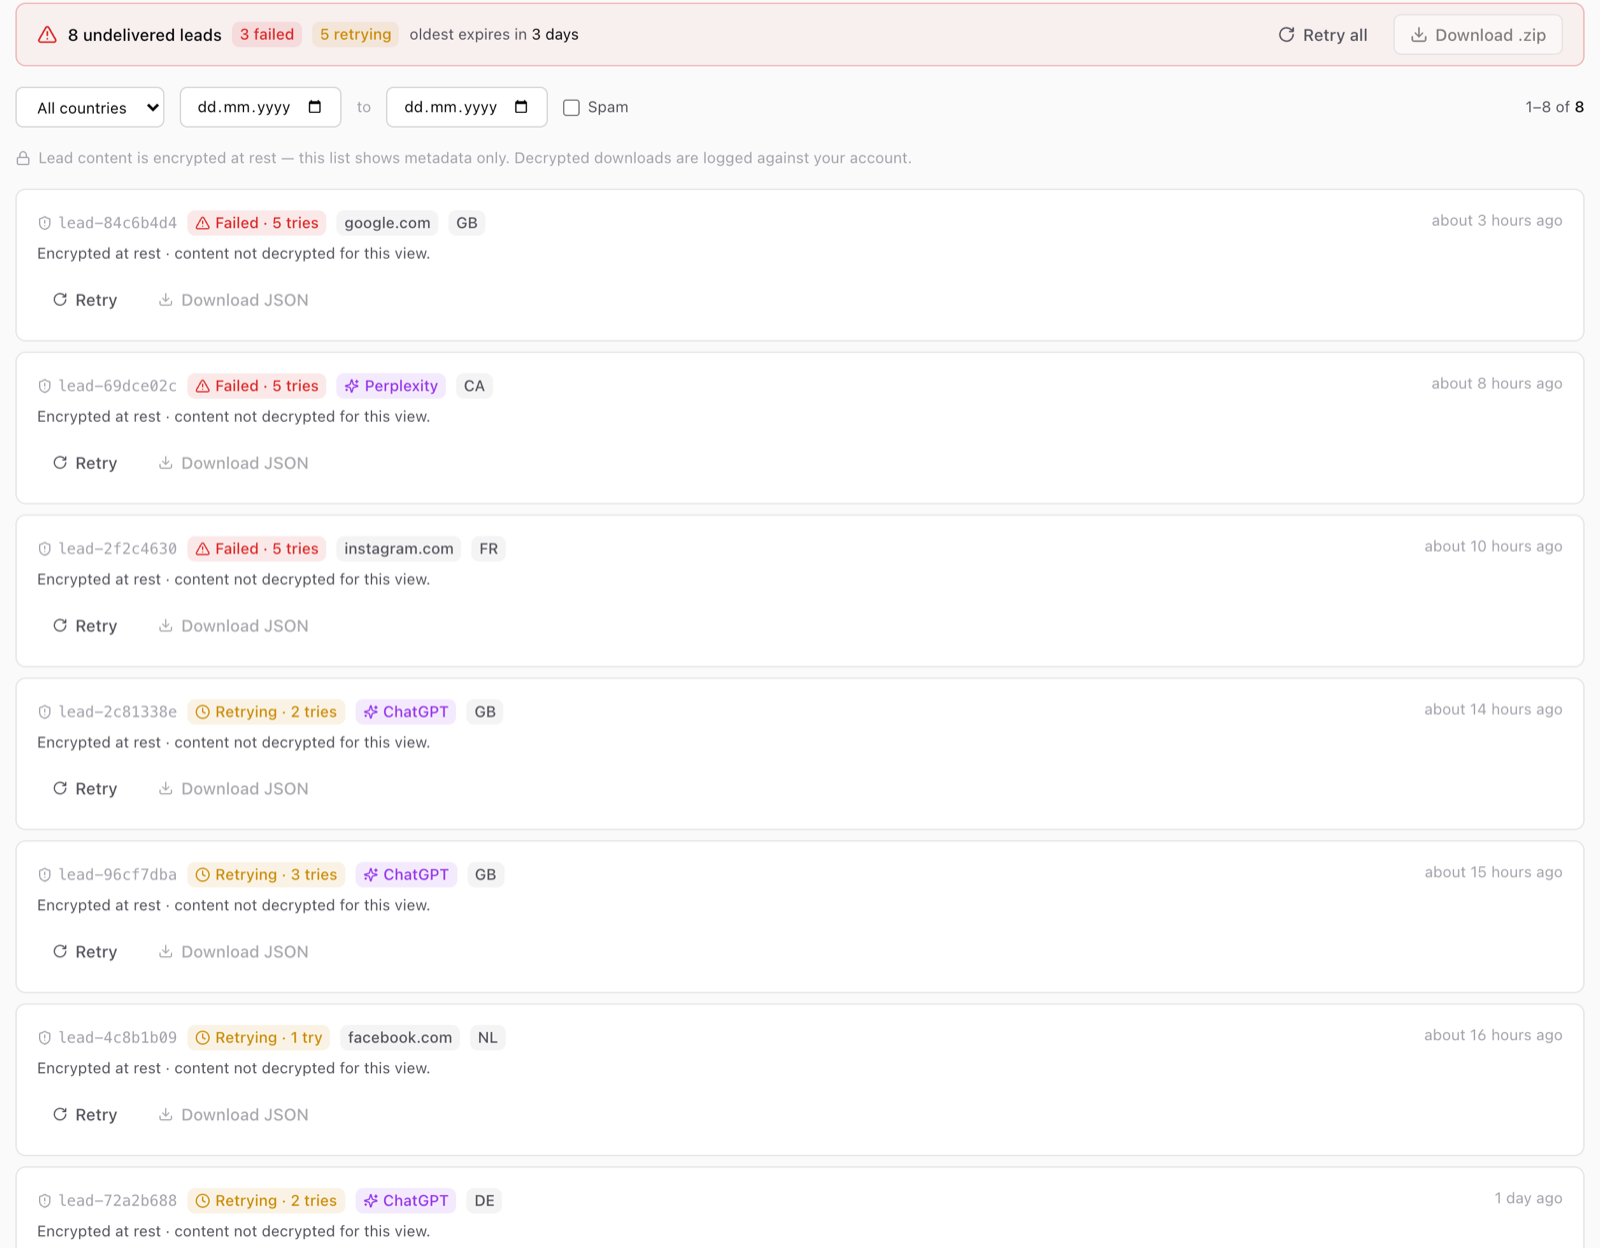Open calendar picker on the end date
The width and height of the screenshot is (1600, 1248).
pos(521,107)
